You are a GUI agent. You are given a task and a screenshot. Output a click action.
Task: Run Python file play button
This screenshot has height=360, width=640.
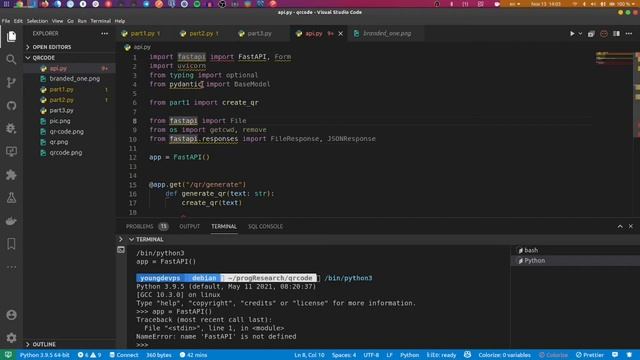pos(572,33)
